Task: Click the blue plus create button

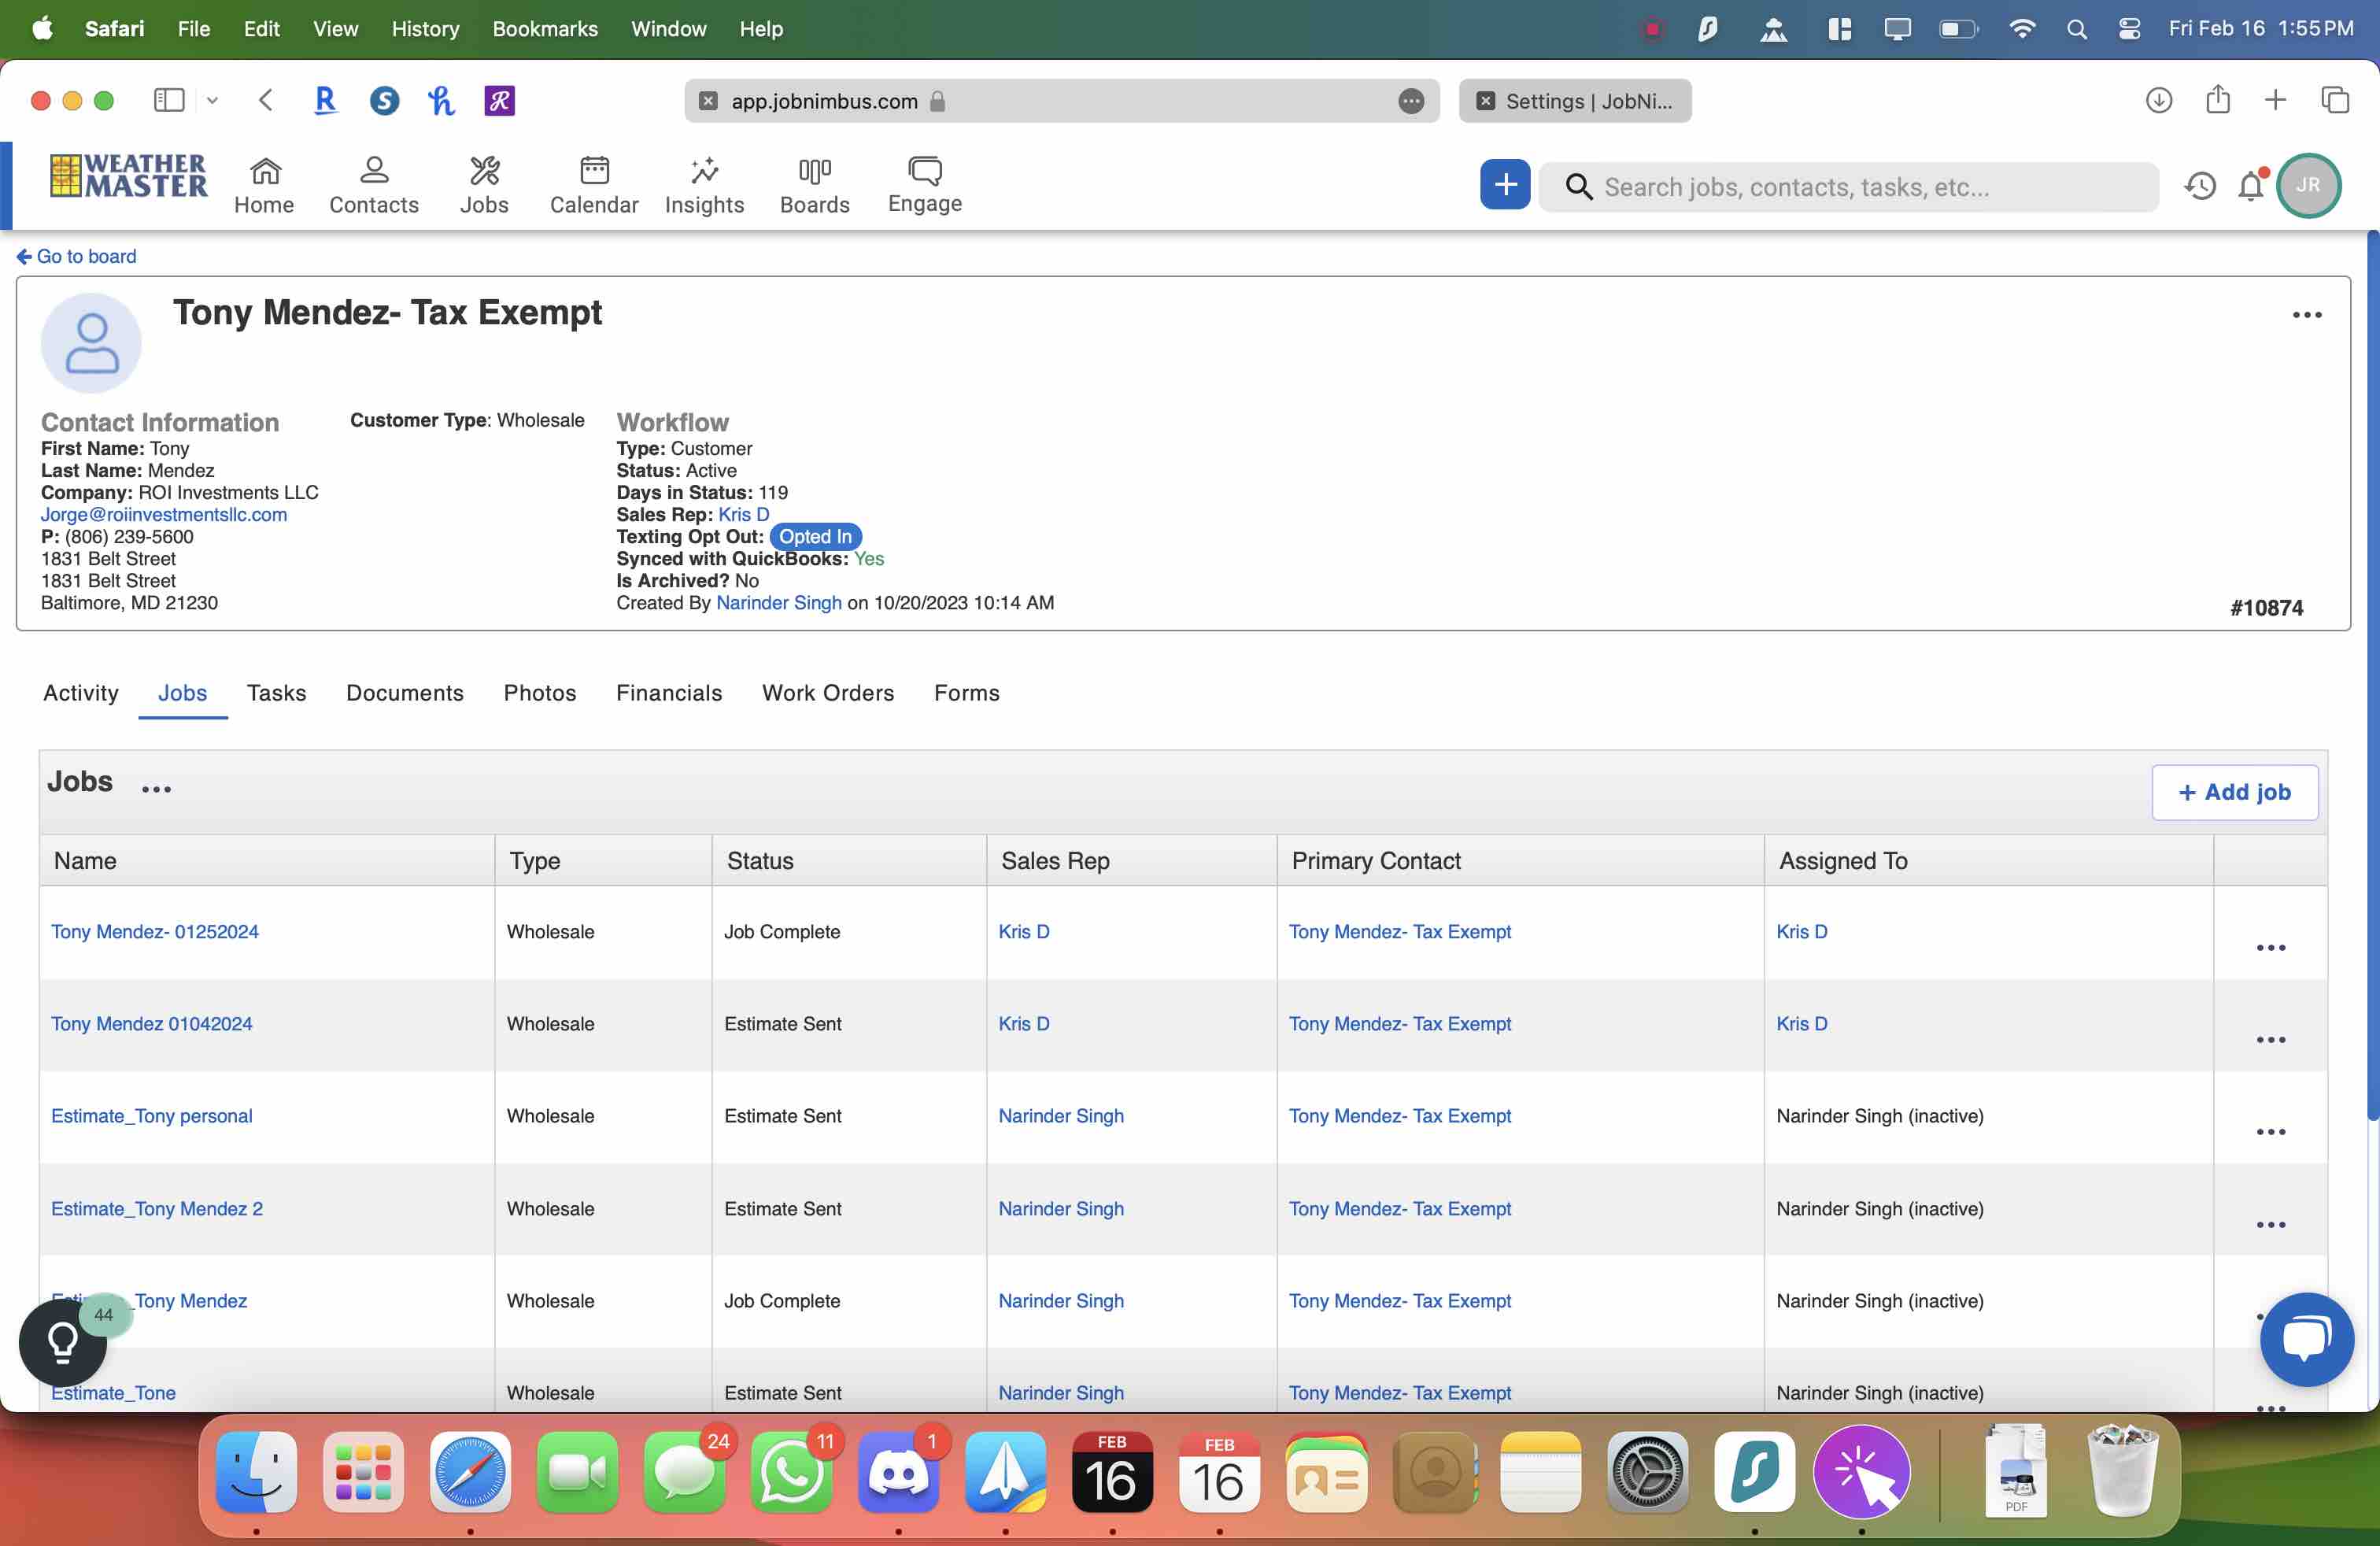Action: coord(1504,185)
